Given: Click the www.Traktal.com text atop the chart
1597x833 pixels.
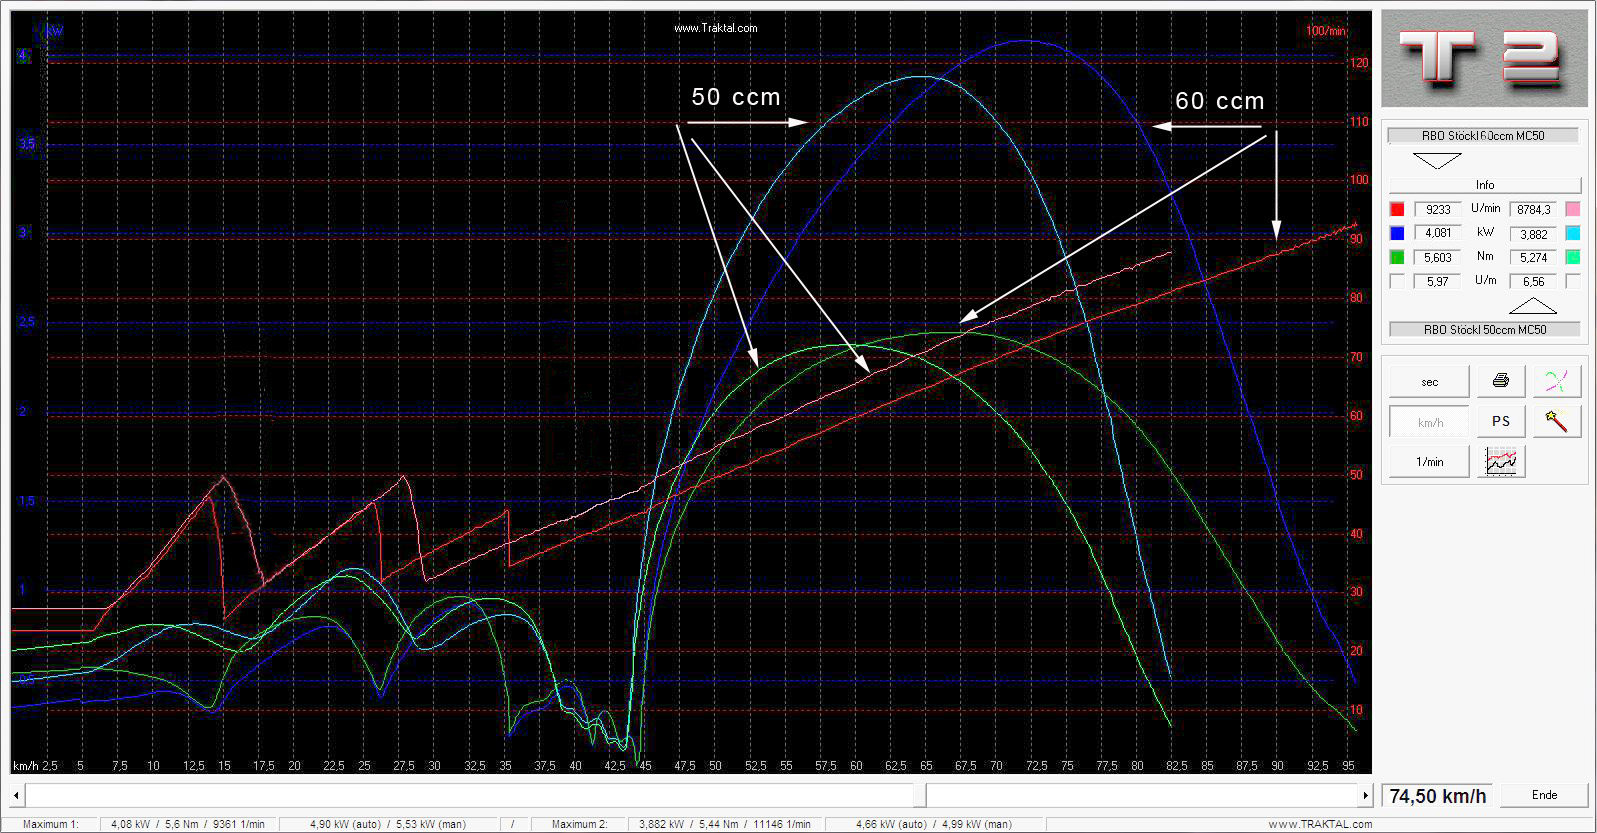Looking at the screenshot, I should [x=715, y=28].
